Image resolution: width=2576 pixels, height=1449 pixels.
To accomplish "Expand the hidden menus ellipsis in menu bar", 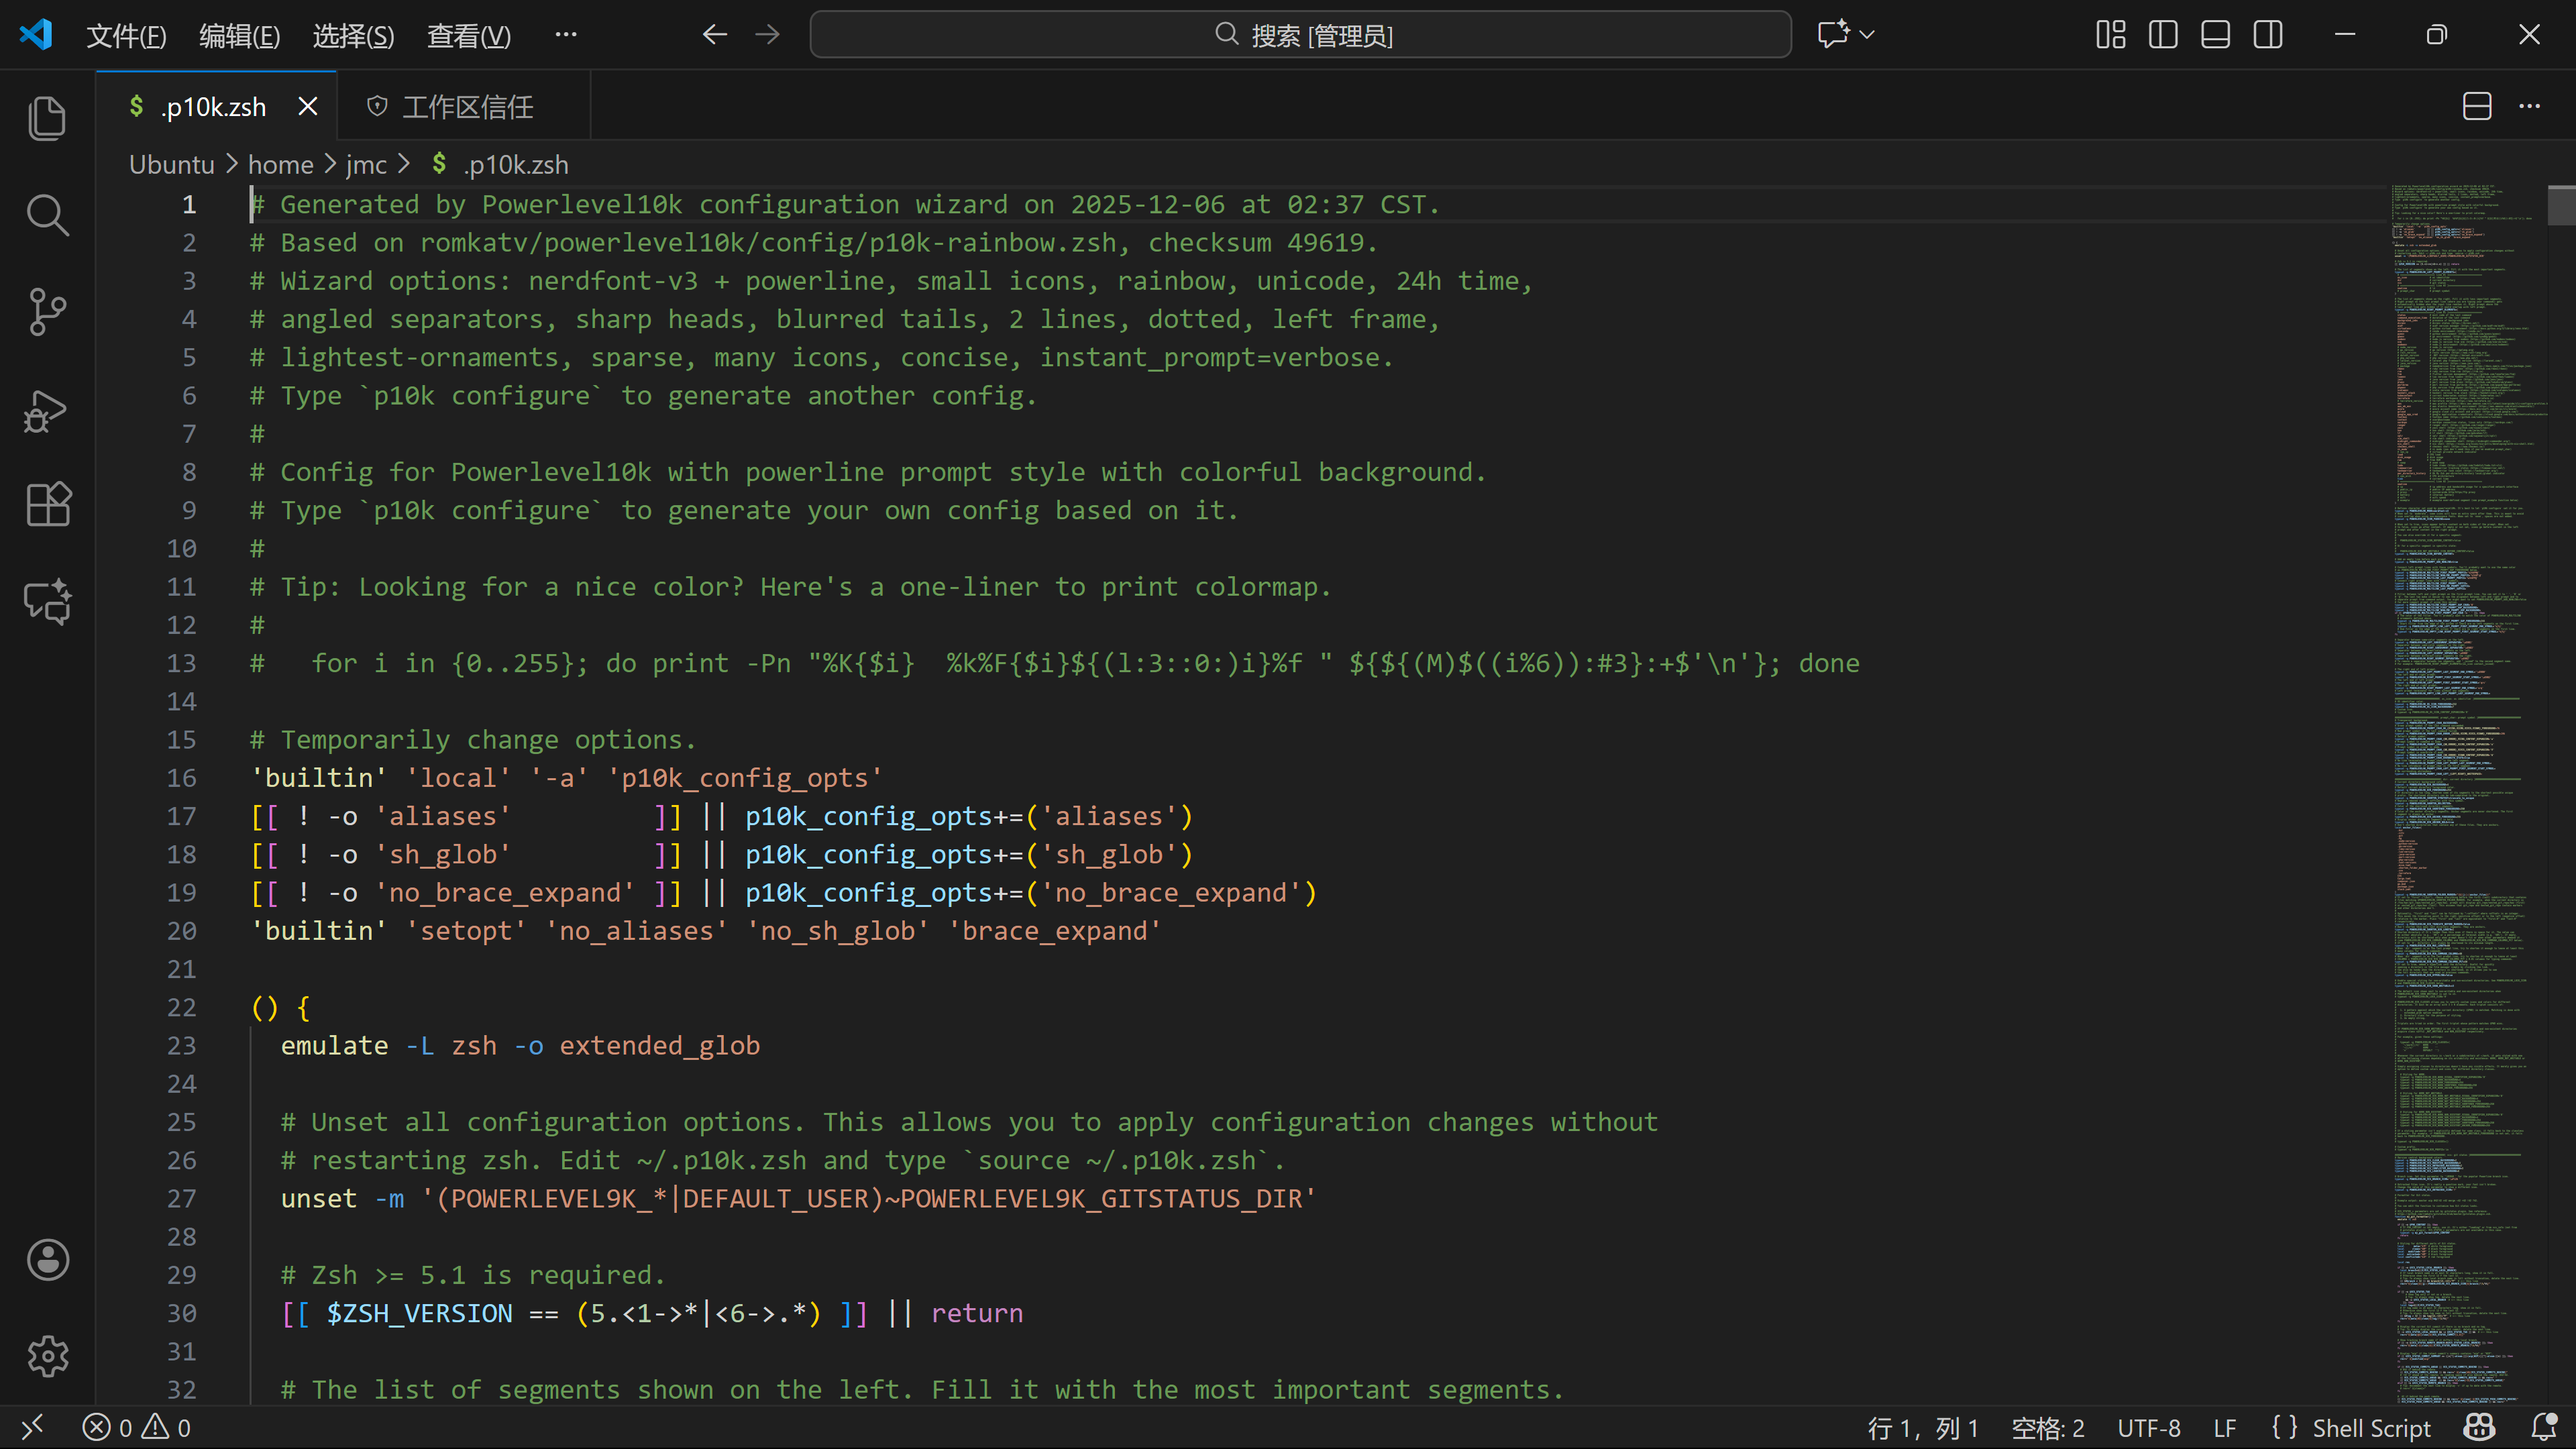I will point(566,35).
